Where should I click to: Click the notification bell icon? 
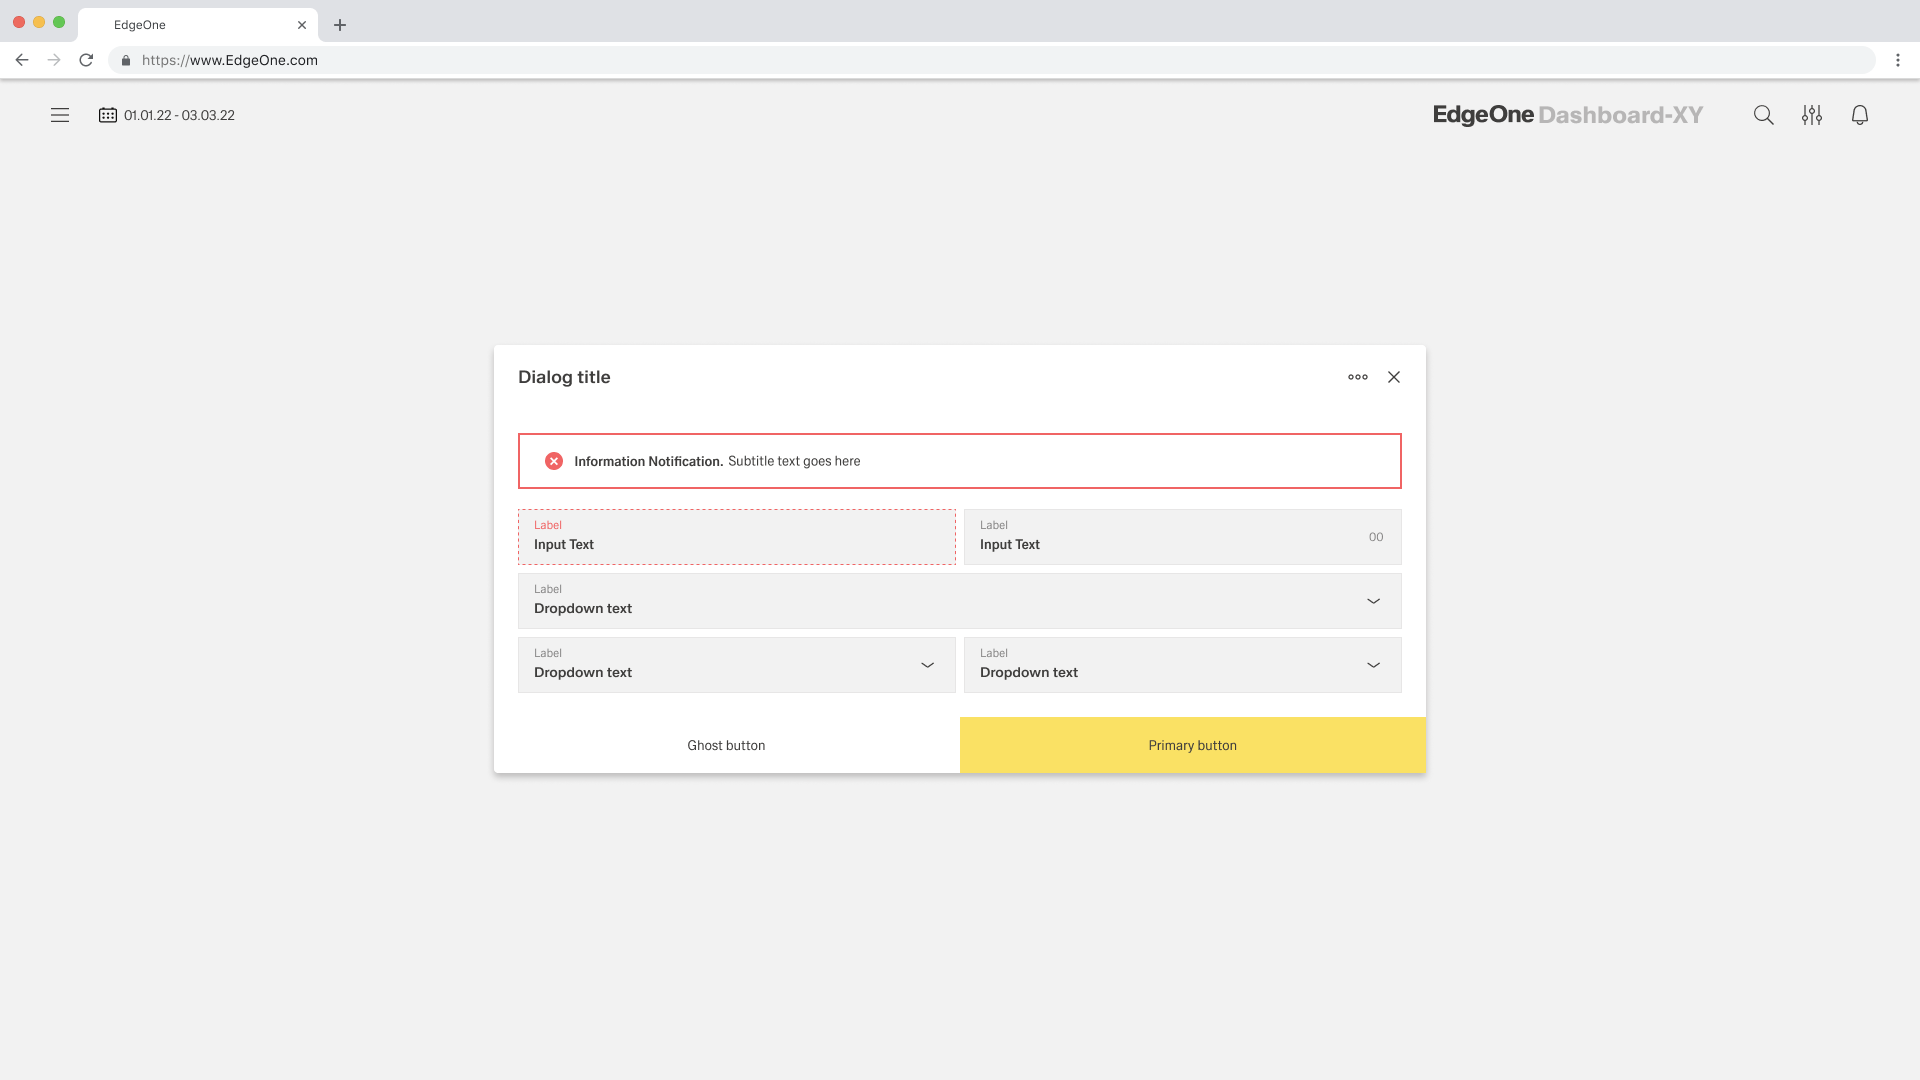1859,115
